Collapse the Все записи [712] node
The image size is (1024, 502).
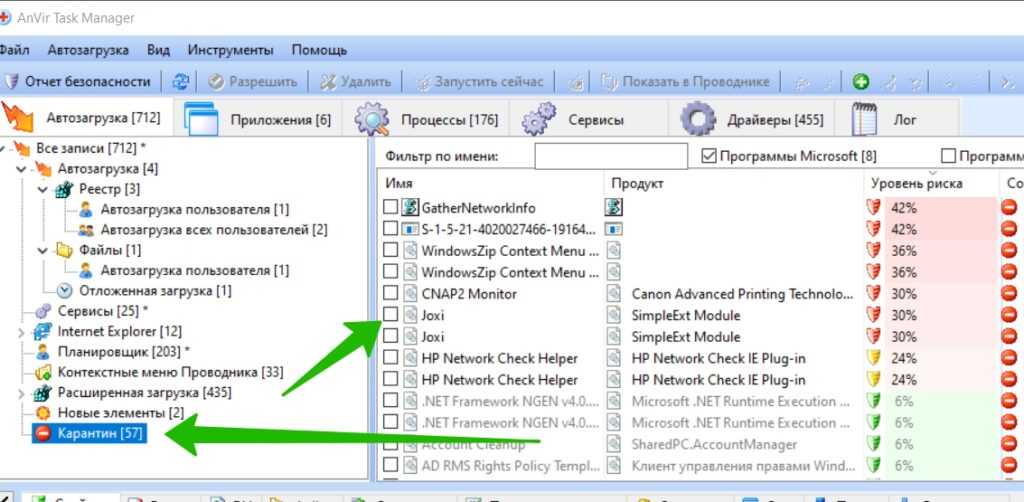(3, 149)
